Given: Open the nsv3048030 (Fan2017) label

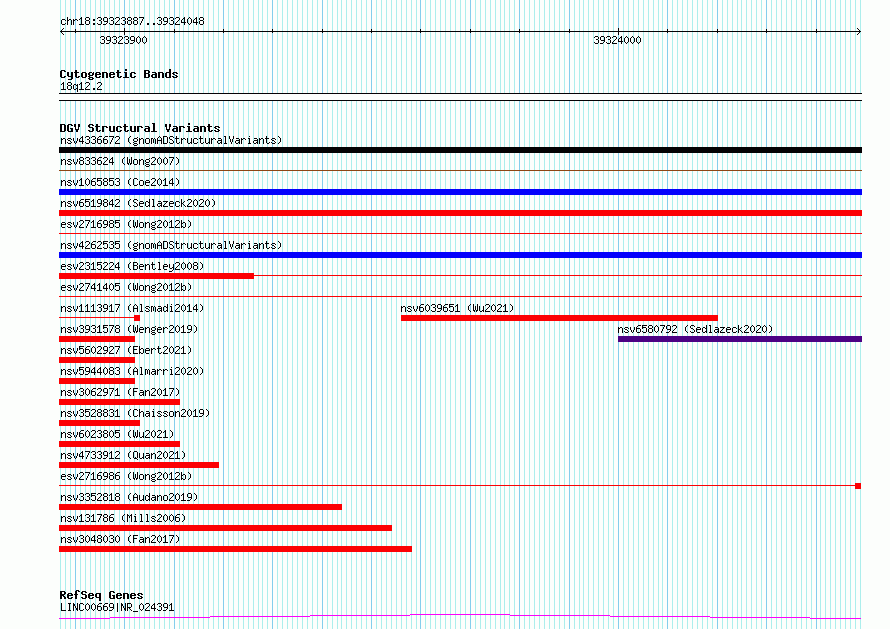Looking at the screenshot, I should click(120, 539).
